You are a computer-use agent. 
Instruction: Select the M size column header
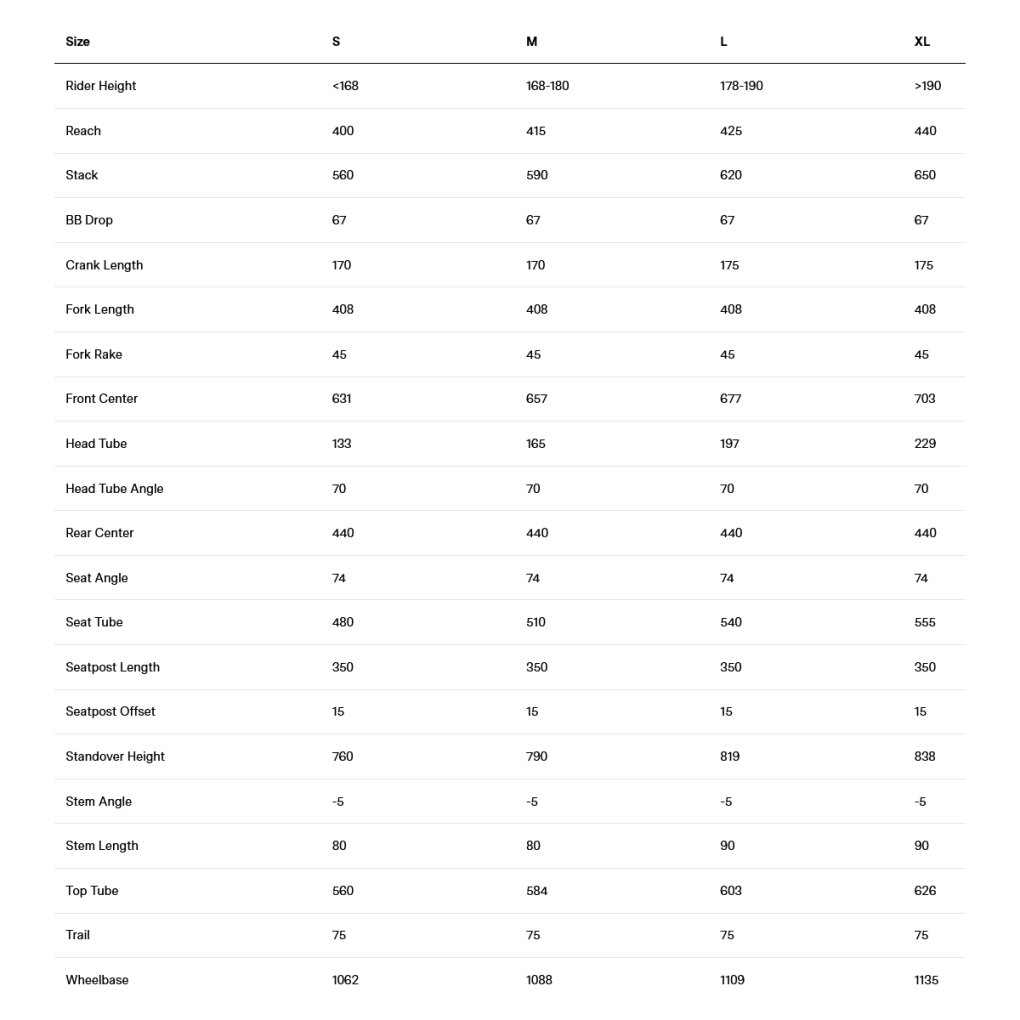[532, 42]
